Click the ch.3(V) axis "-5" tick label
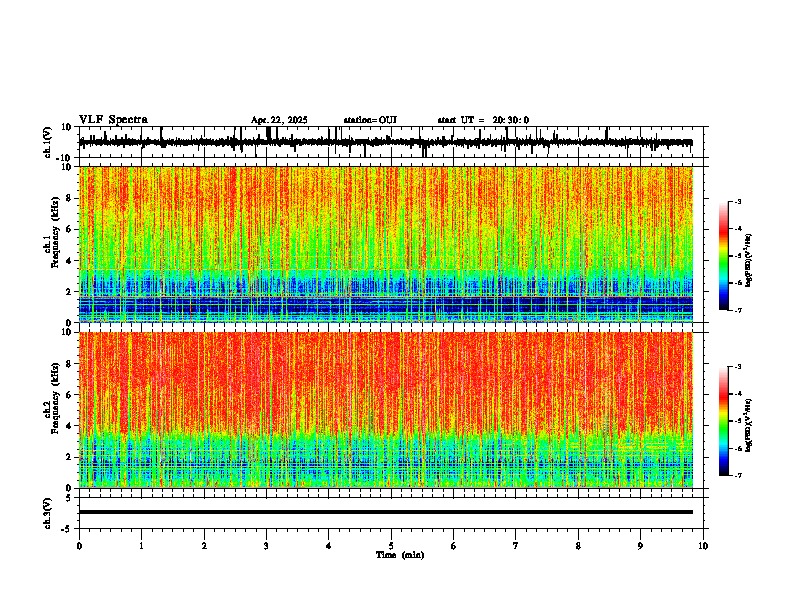The height and width of the screenshot is (612, 792). coord(68,528)
